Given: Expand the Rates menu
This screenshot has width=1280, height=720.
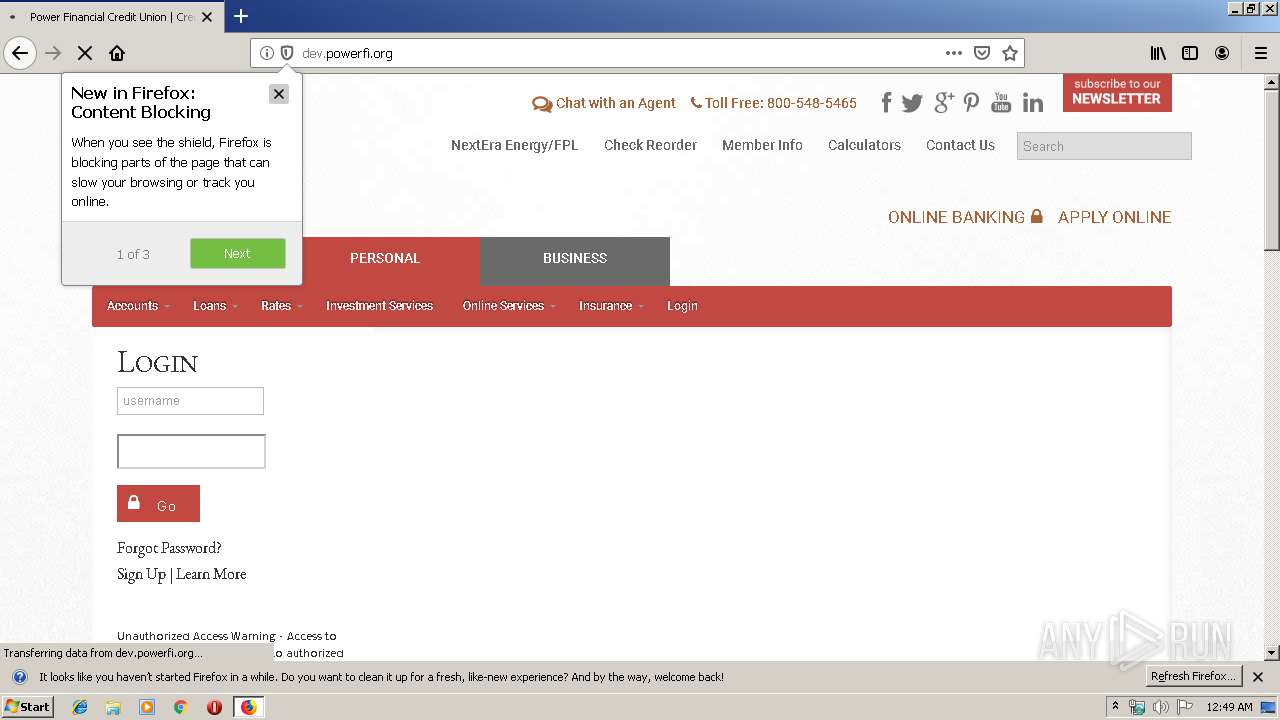Looking at the screenshot, I should 281,306.
